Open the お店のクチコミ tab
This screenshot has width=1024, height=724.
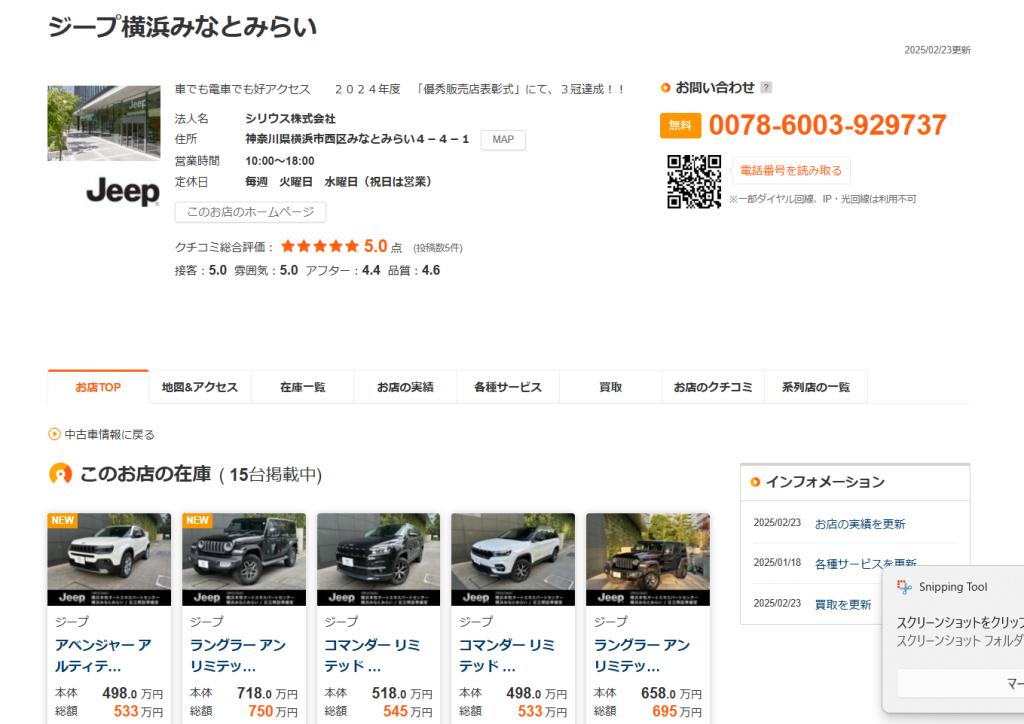coord(712,387)
